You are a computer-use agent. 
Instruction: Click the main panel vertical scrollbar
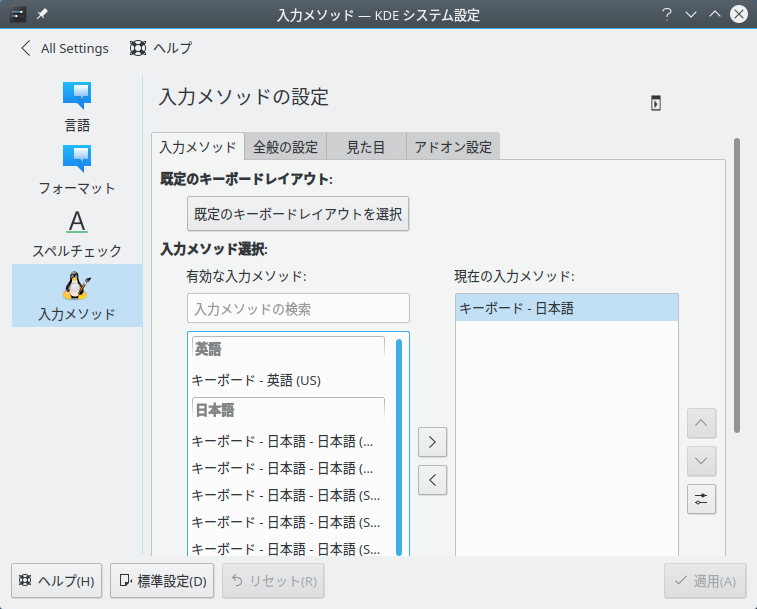[737, 285]
